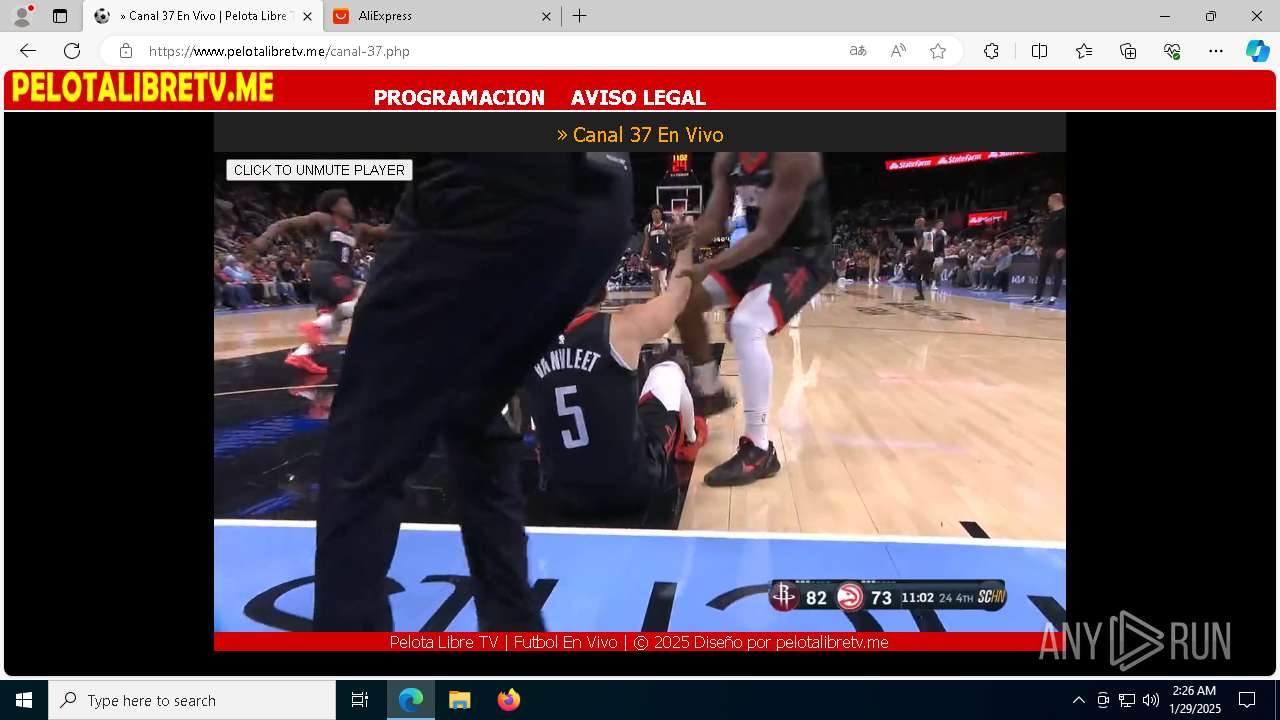
Task: Add this page to favorites
Action: pos(938,51)
